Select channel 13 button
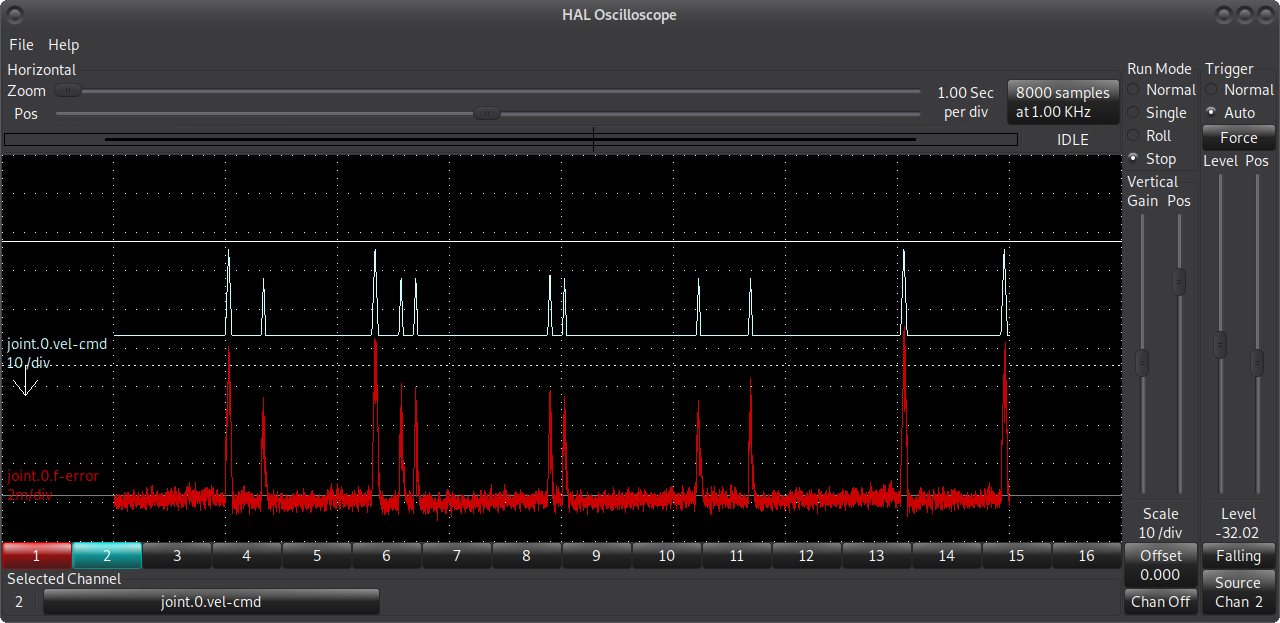 point(877,555)
